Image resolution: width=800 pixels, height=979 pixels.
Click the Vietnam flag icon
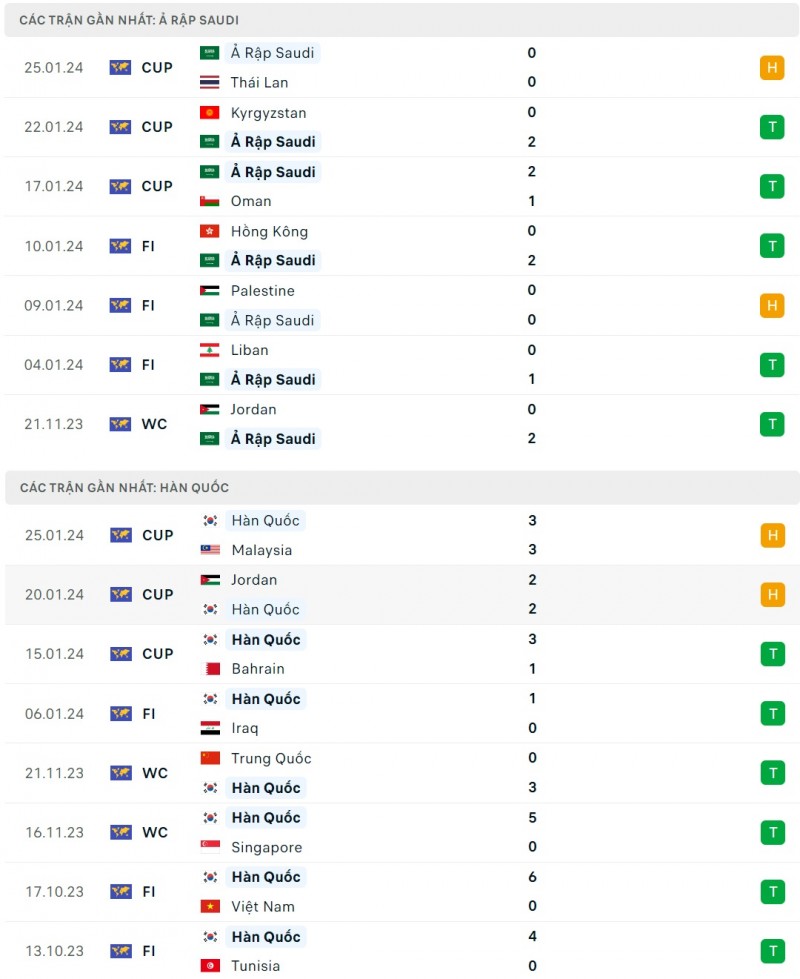(x=210, y=907)
